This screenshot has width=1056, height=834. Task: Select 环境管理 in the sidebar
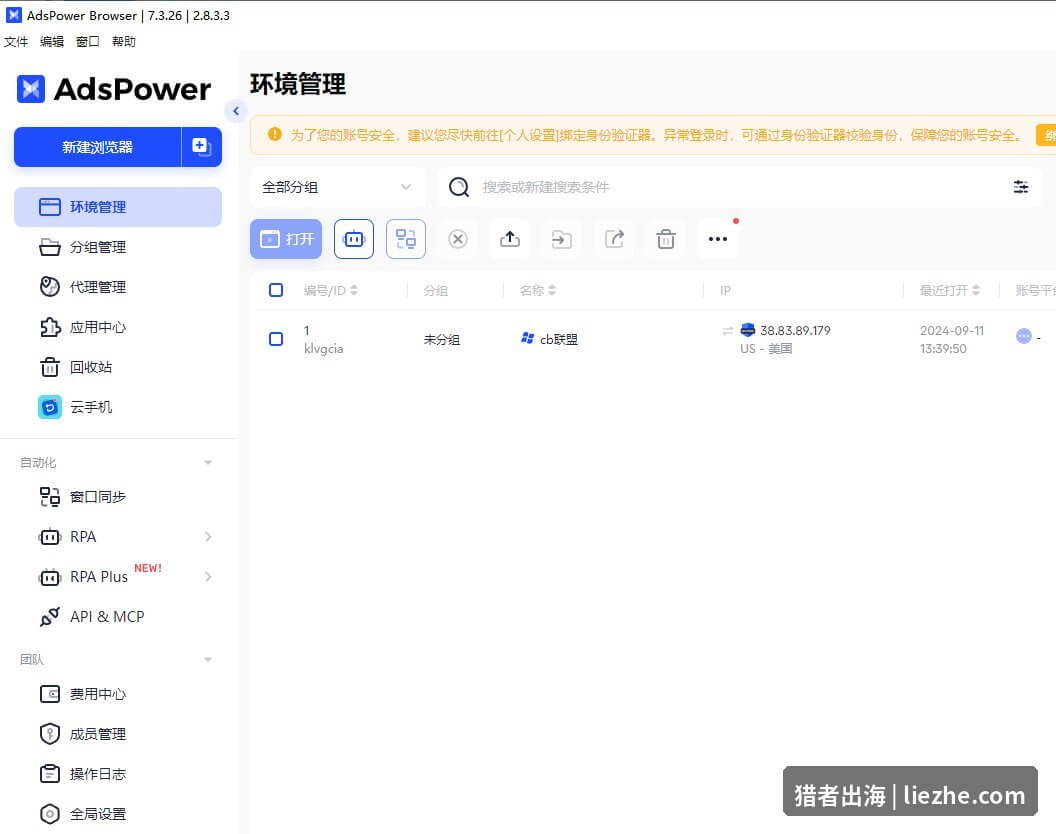pos(118,207)
